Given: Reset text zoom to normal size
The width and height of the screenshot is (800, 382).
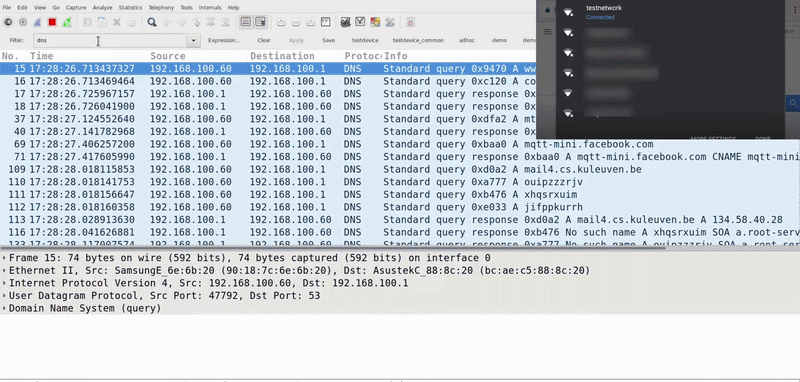Looking at the screenshot, I should pos(311,22).
